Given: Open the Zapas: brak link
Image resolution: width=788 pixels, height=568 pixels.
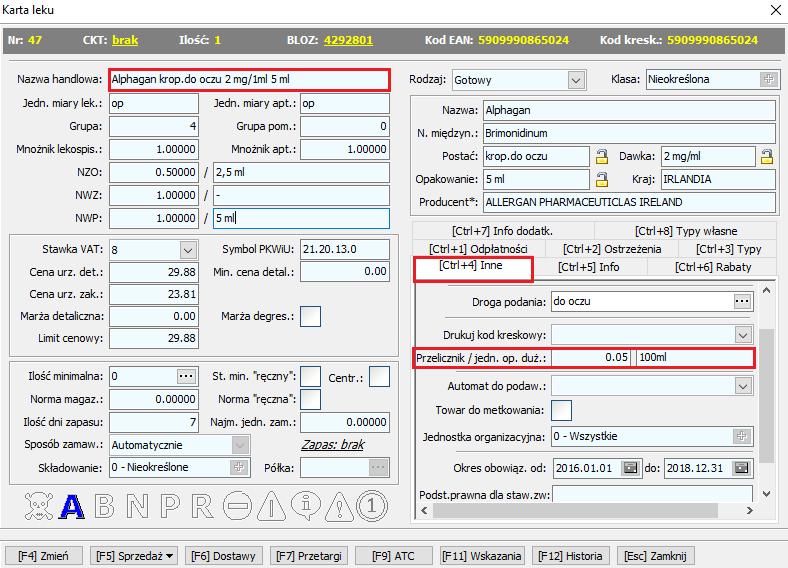Looking at the screenshot, I should [x=333, y=445].
